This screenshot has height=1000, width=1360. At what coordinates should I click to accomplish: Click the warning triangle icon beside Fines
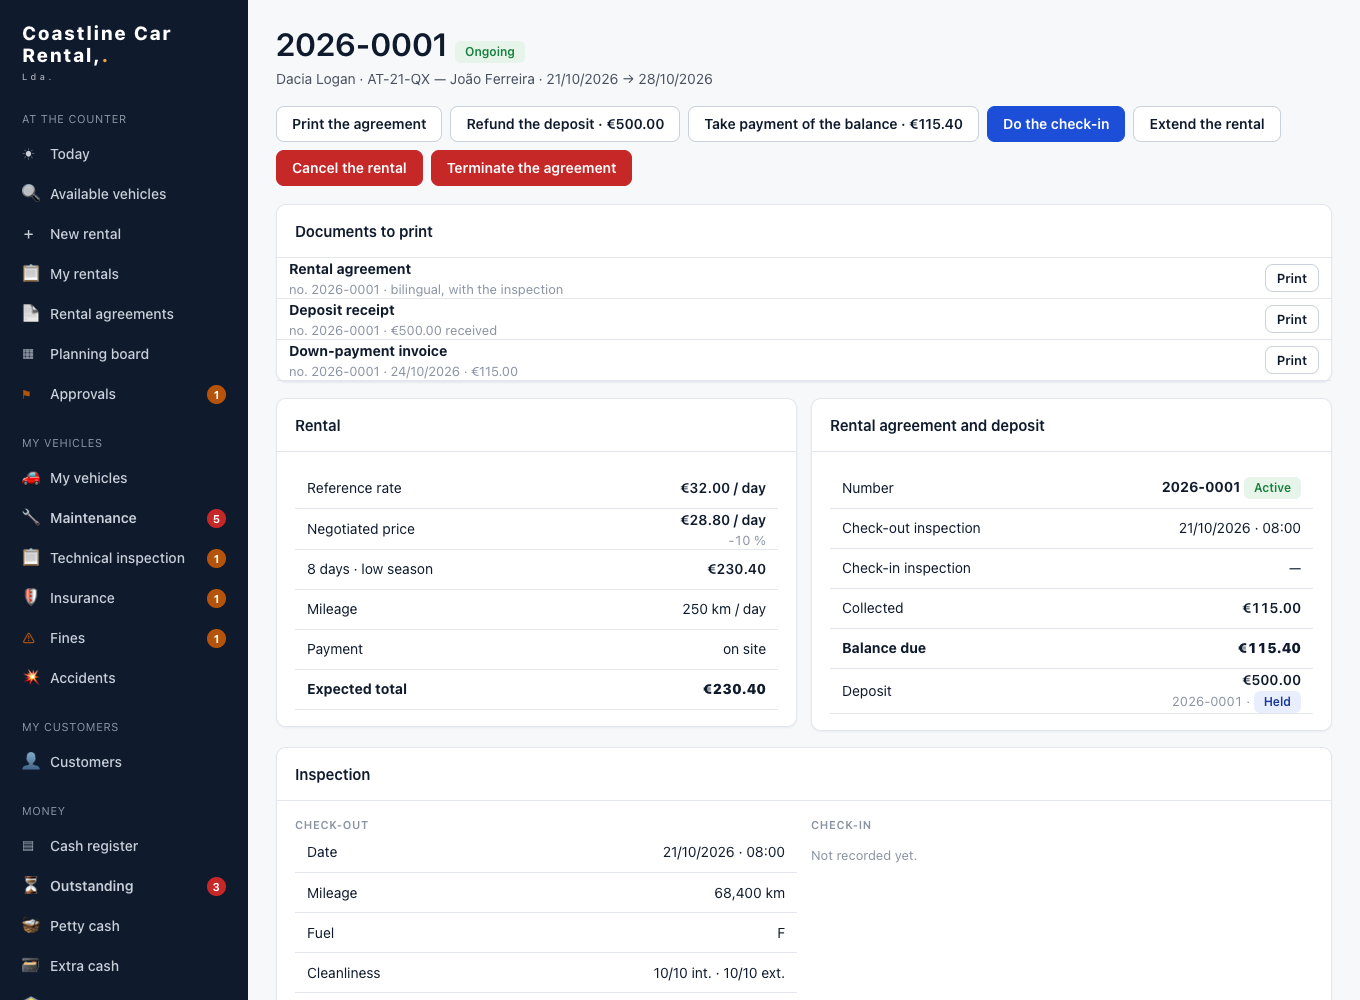[x=29, y=638]
